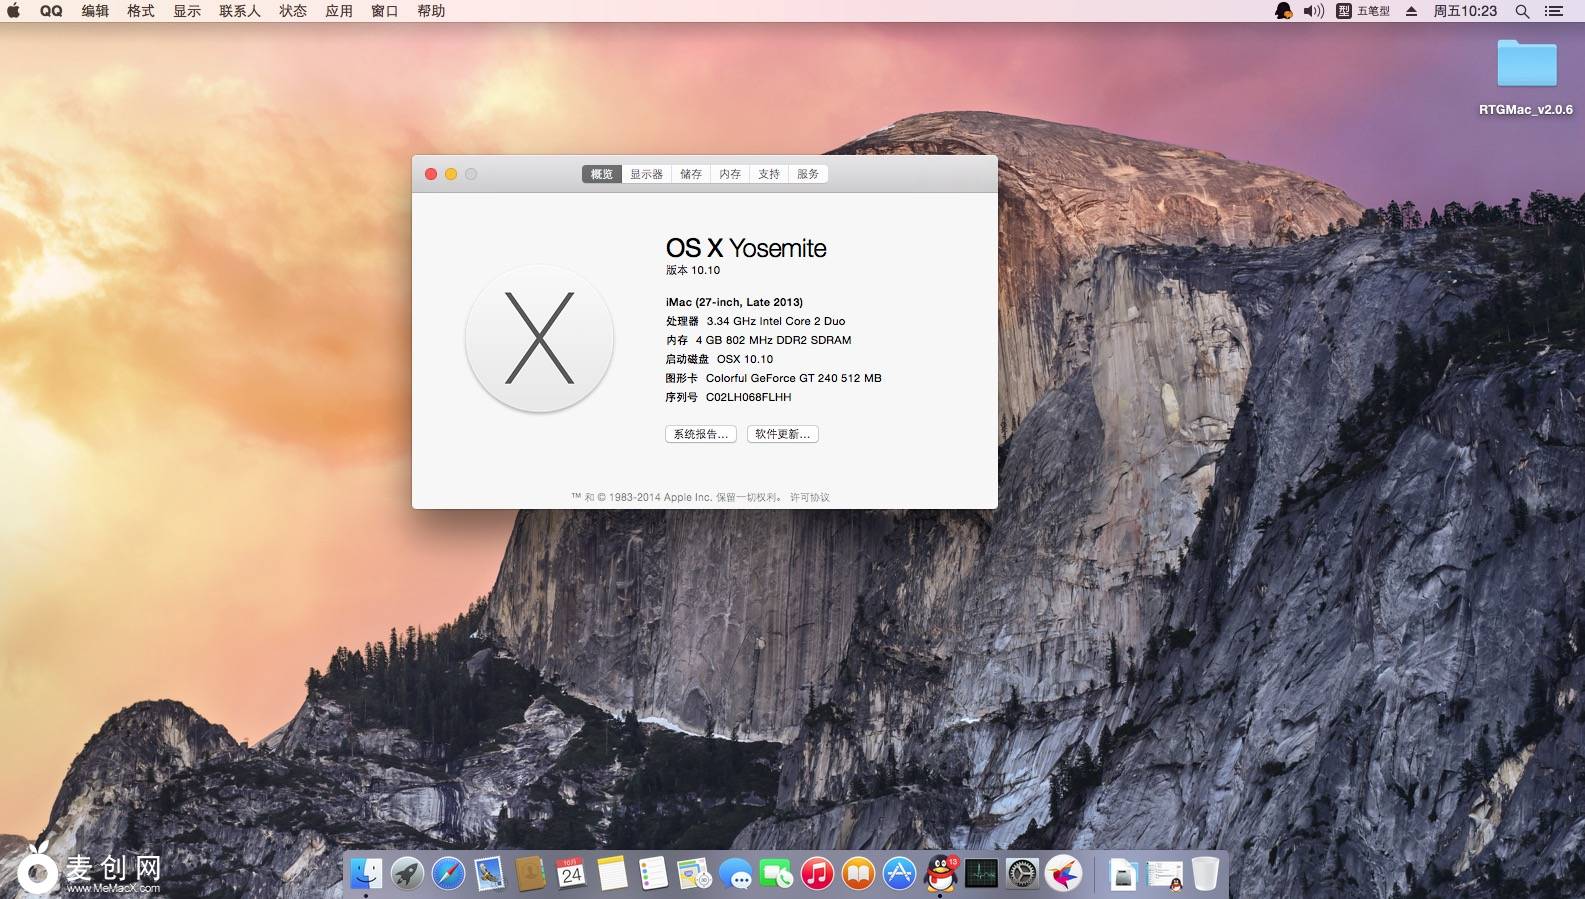Open Activity Monitor in the Dock

tap(981, 874)
